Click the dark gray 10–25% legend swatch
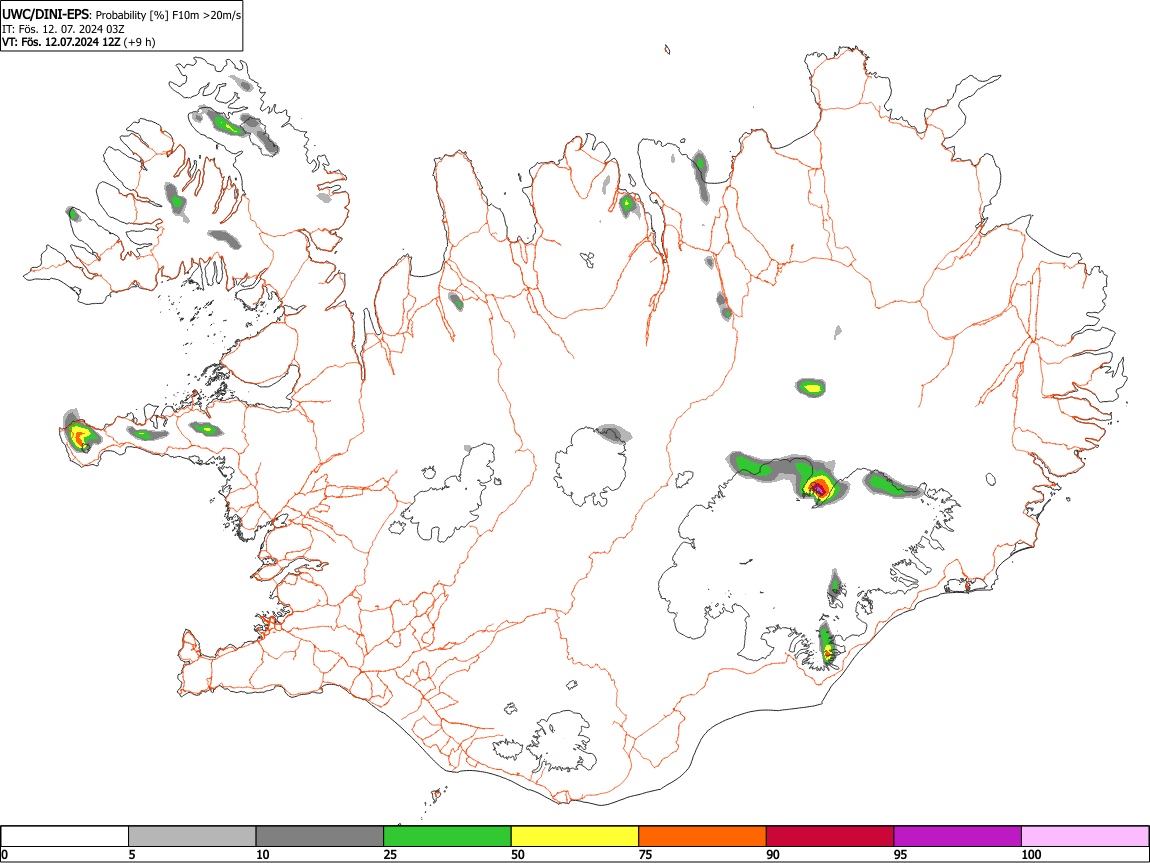Screen dimensions: 1150x863 click(x=320, y=836)
